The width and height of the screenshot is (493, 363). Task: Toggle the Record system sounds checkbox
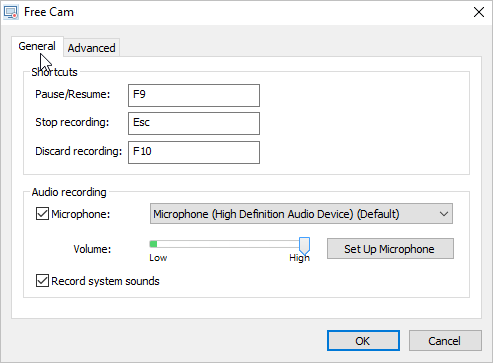click(x=42, y=281)
